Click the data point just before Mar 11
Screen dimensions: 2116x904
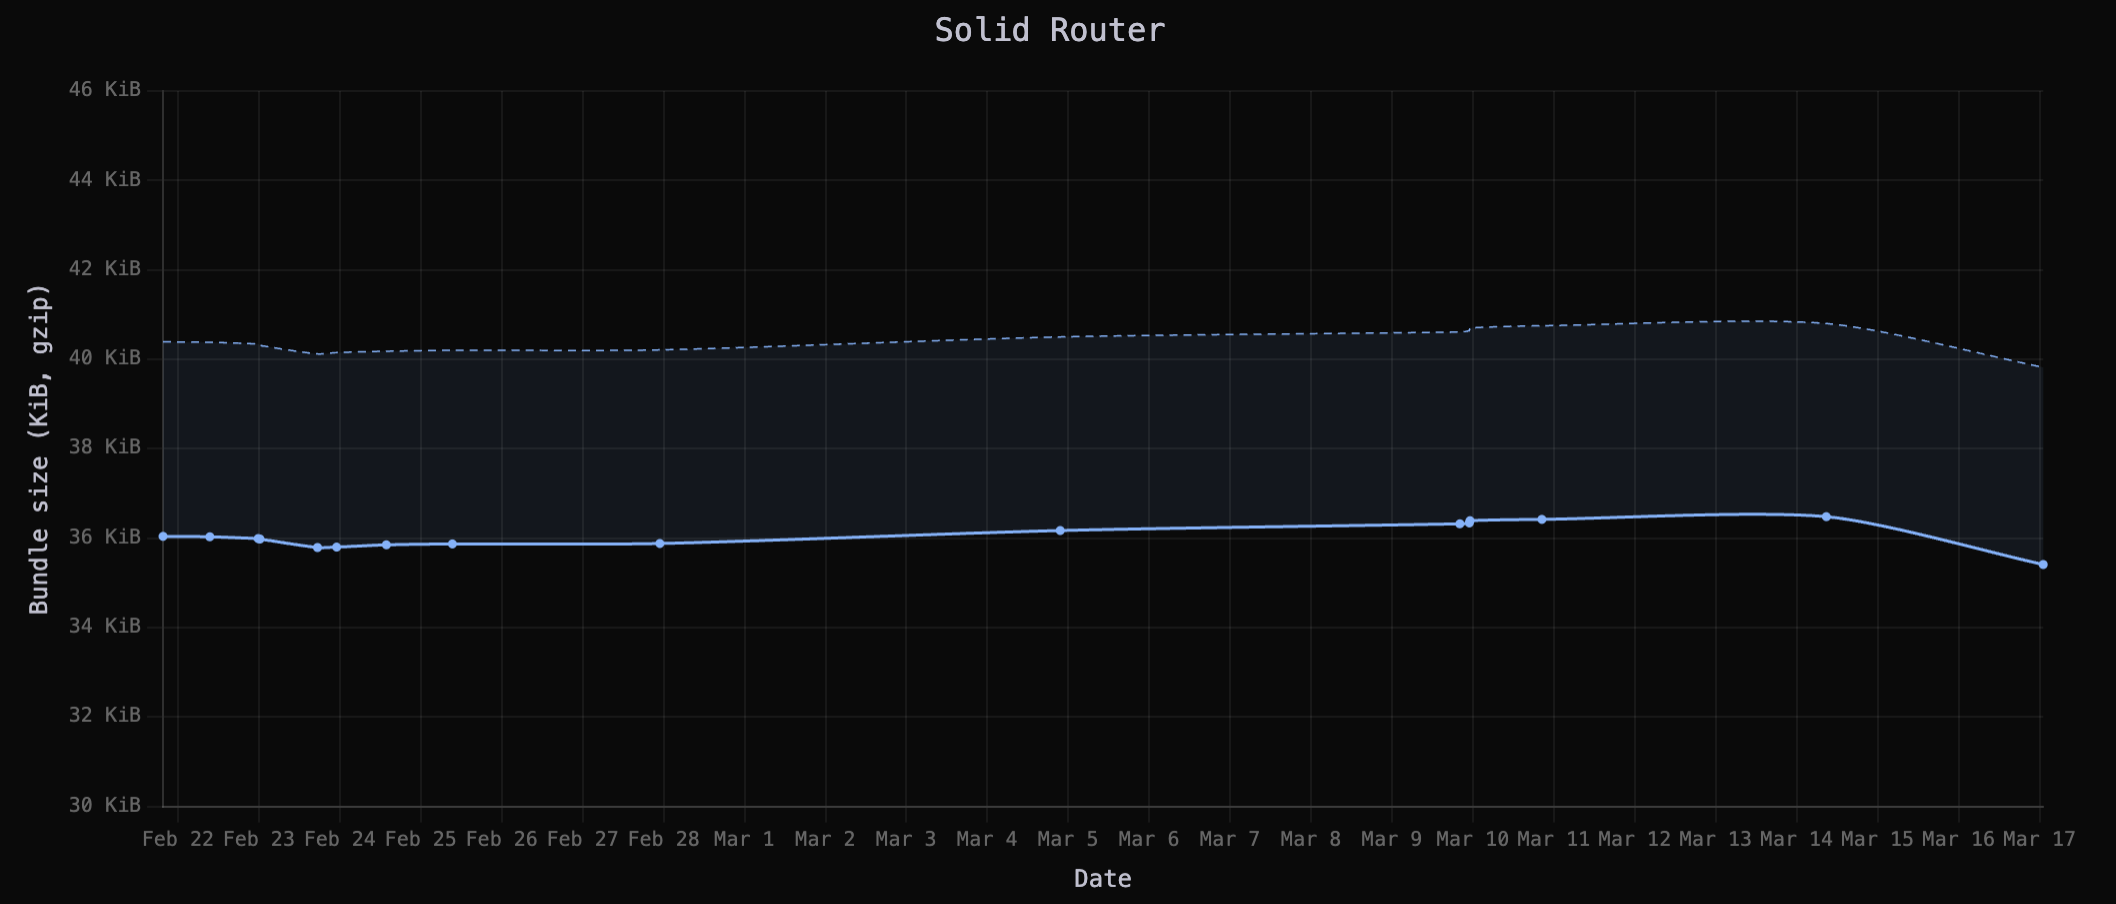click(x=1542, y=520)
